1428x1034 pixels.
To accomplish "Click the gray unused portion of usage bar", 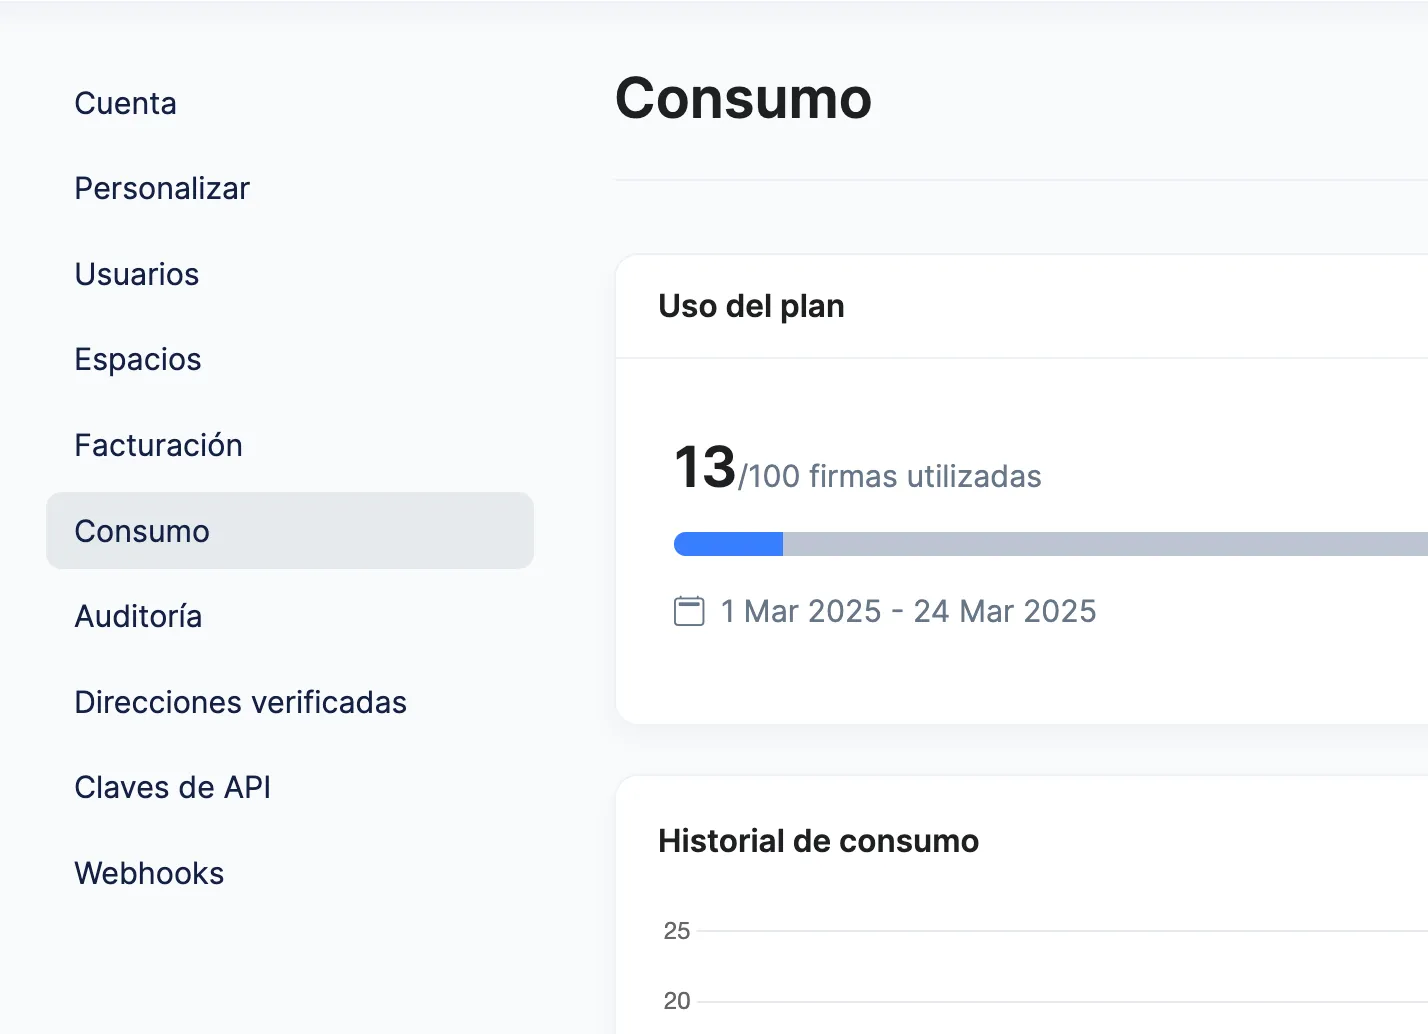I will pyautogui.click(x=1100, y=544).
